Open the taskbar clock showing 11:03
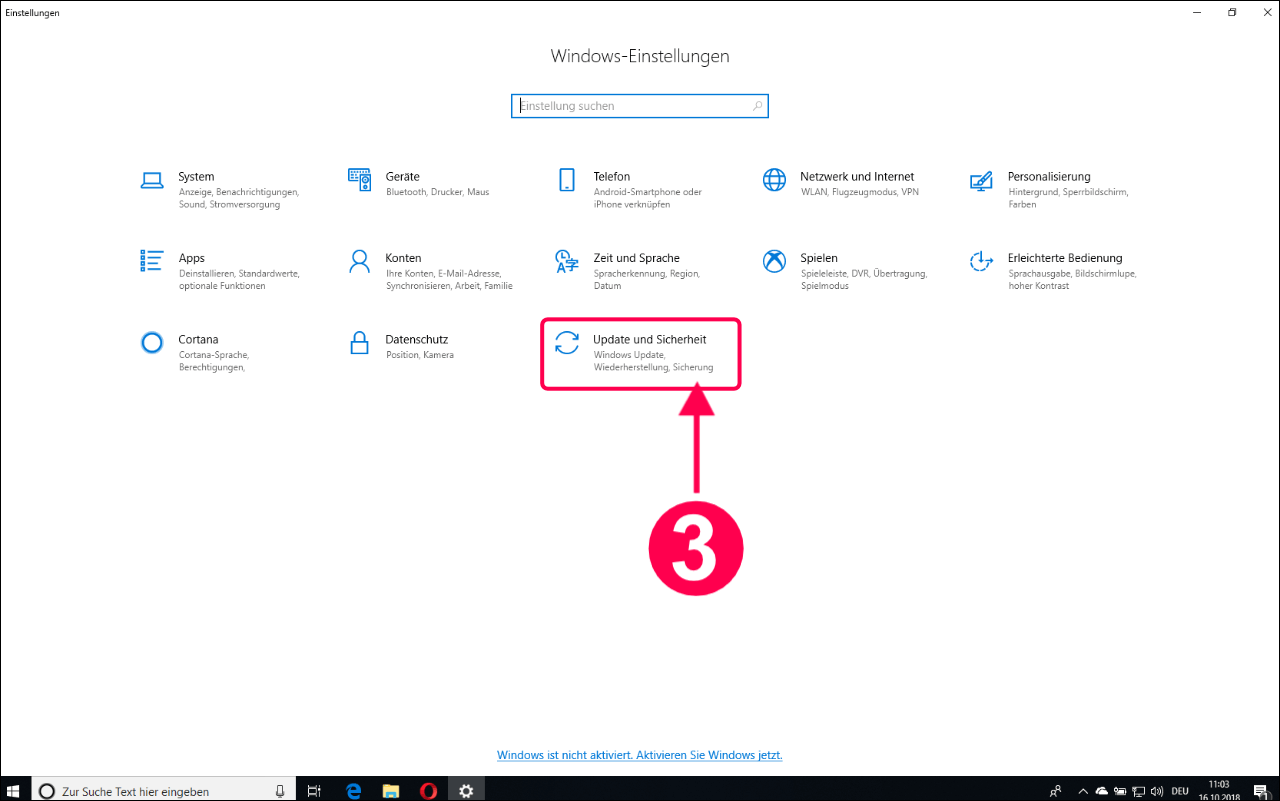This screenshot has width=1280, height=801. (1220, 790)
